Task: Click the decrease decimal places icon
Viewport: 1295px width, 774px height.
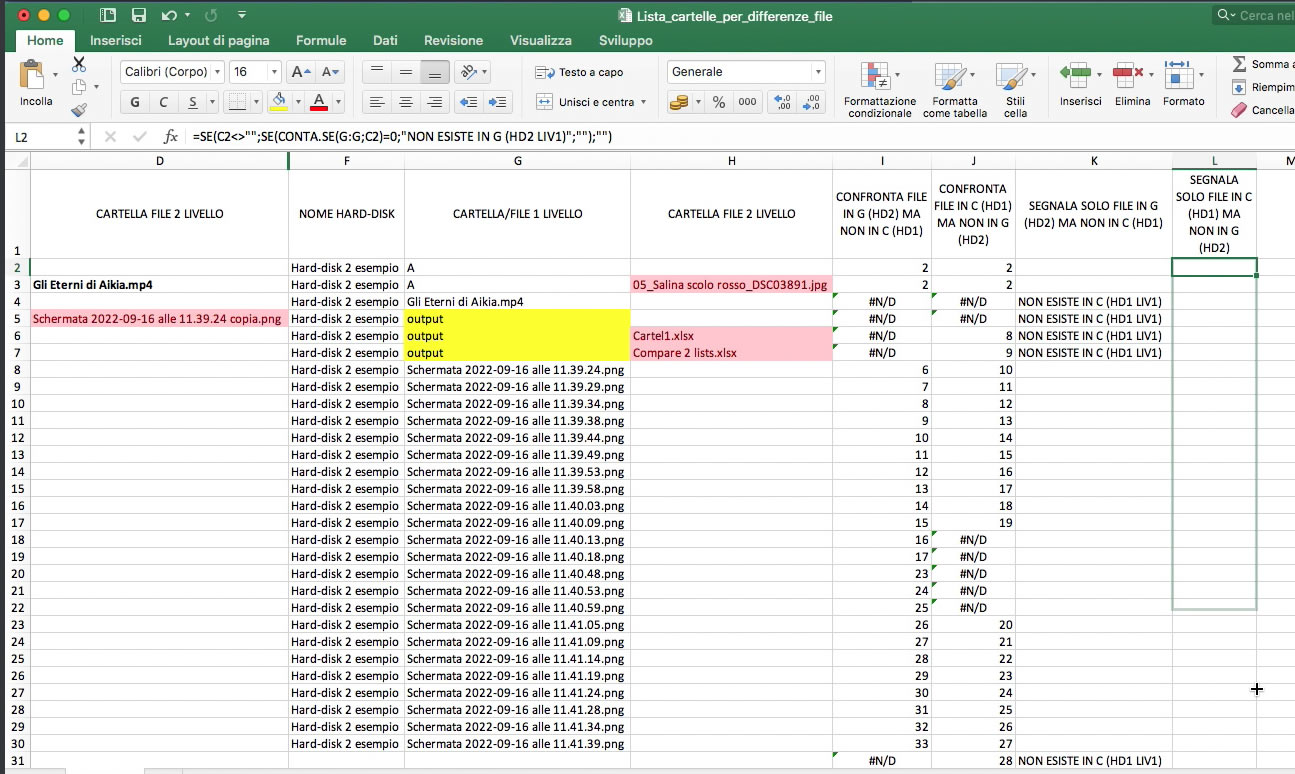Action: (x=813, y=102)
